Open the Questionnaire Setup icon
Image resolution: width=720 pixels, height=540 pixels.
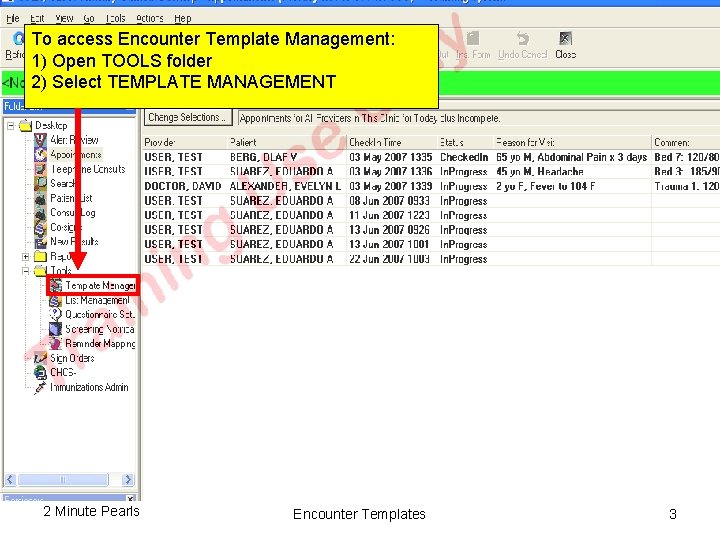[x=56, y=315]
